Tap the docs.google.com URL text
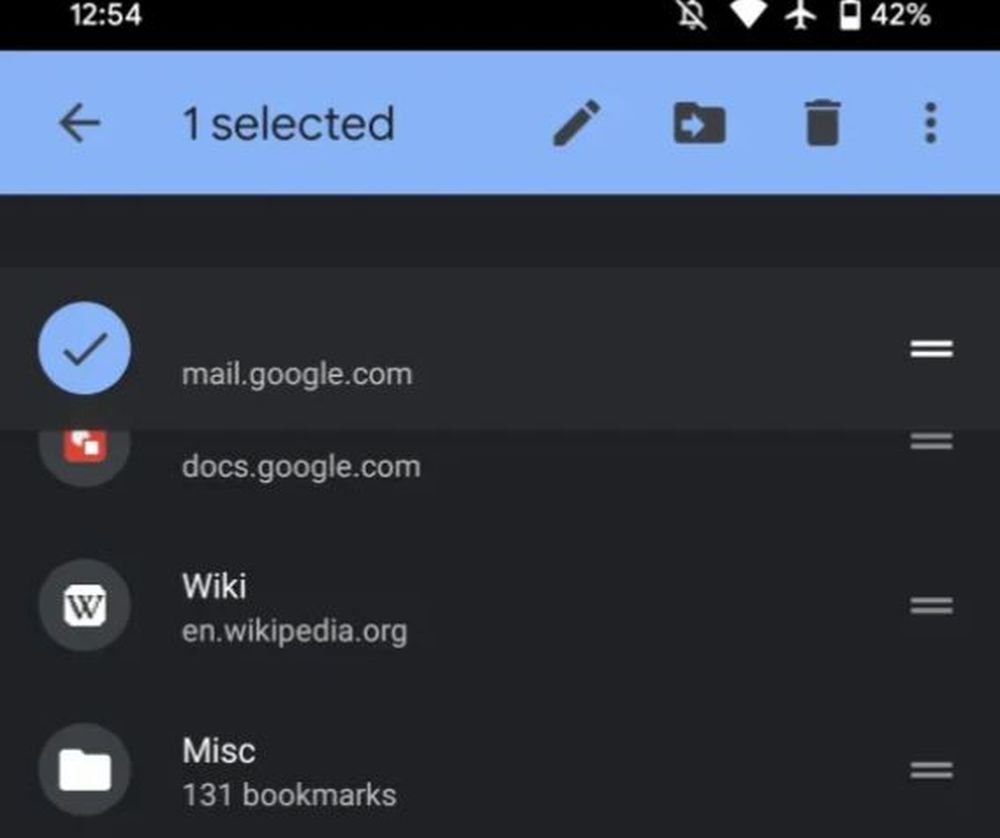 coord(300,467)
